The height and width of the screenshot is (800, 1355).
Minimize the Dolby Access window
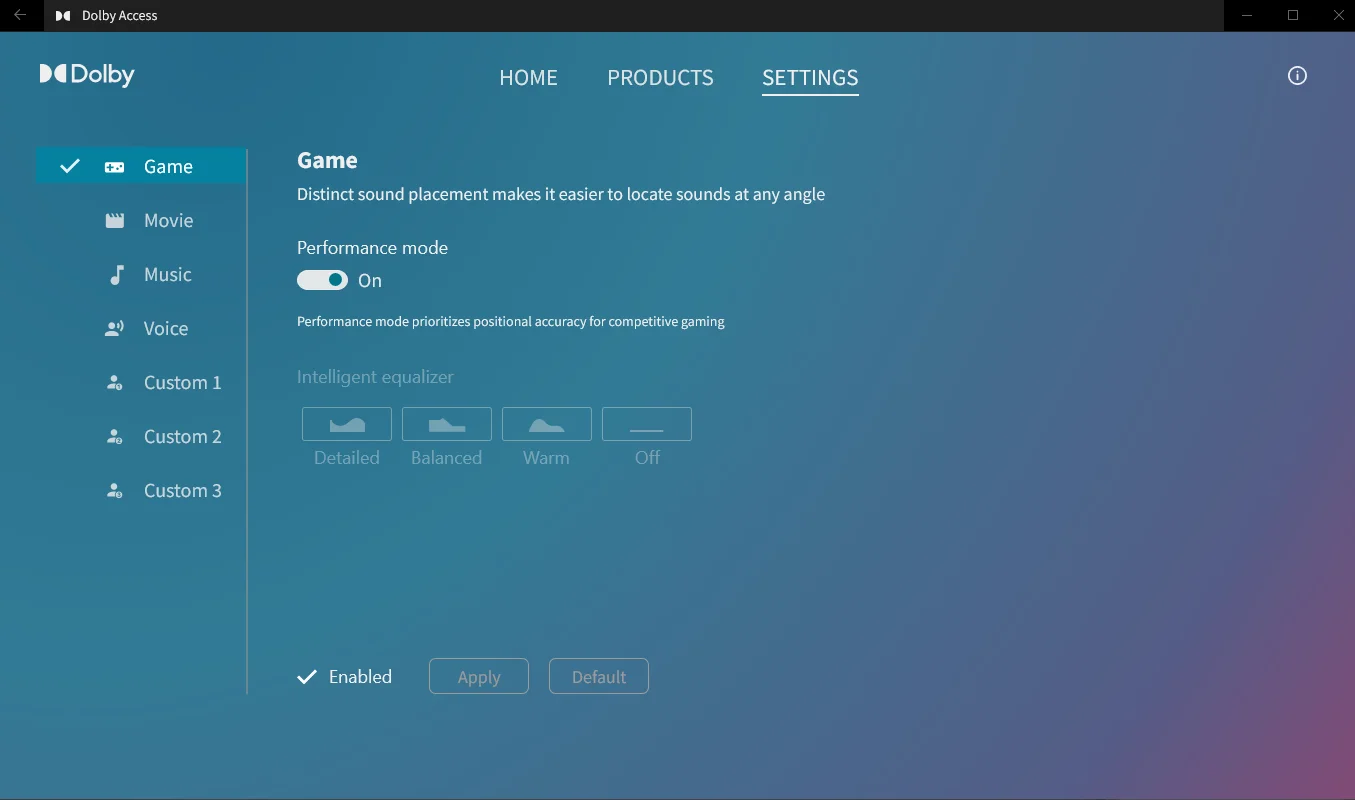pos(1247,15)
